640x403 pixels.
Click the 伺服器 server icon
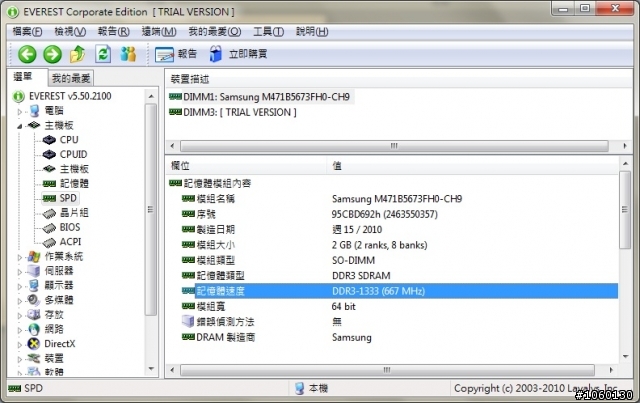pos(33,271)
